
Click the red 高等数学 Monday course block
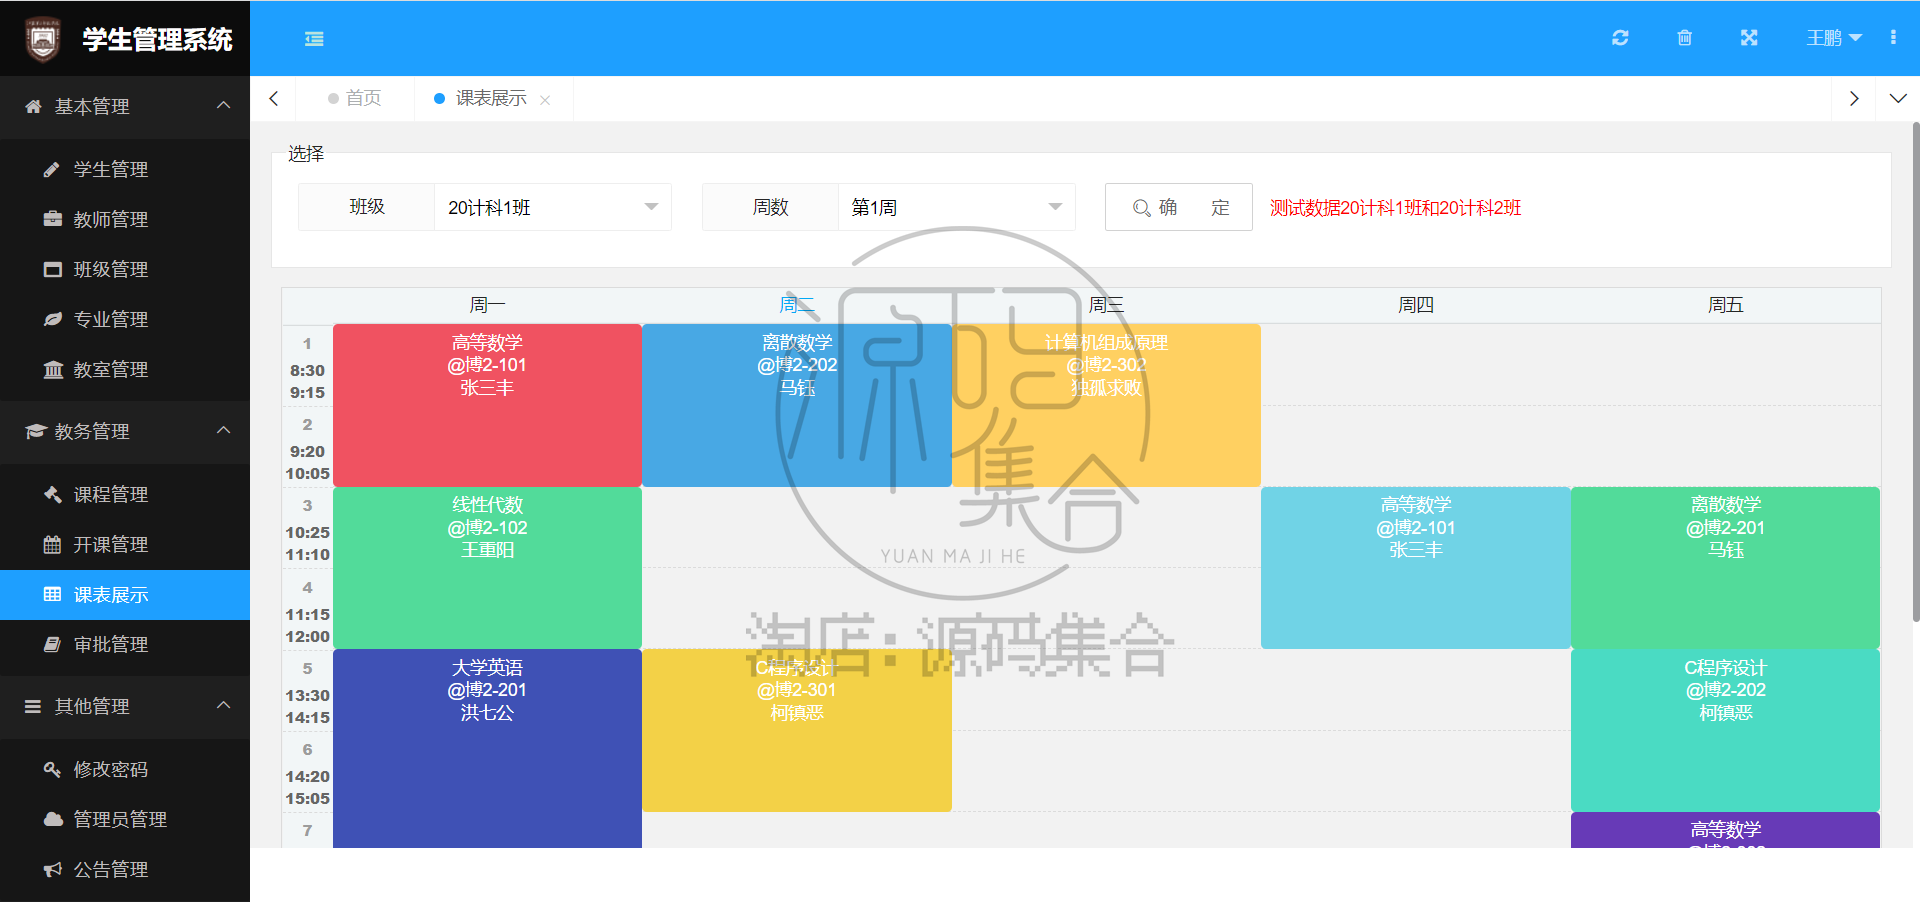pos(487,405)
